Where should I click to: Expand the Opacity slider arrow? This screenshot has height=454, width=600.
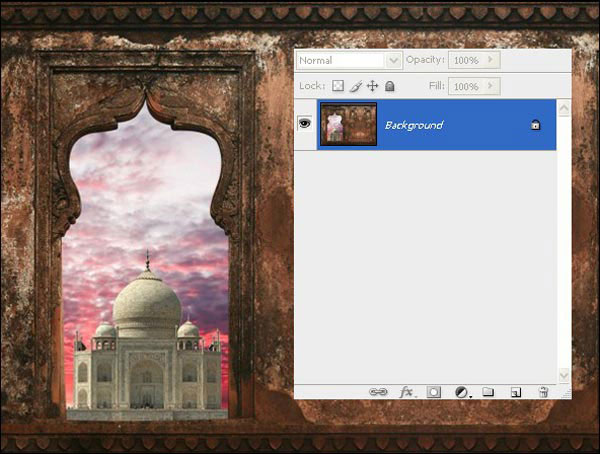491,60
